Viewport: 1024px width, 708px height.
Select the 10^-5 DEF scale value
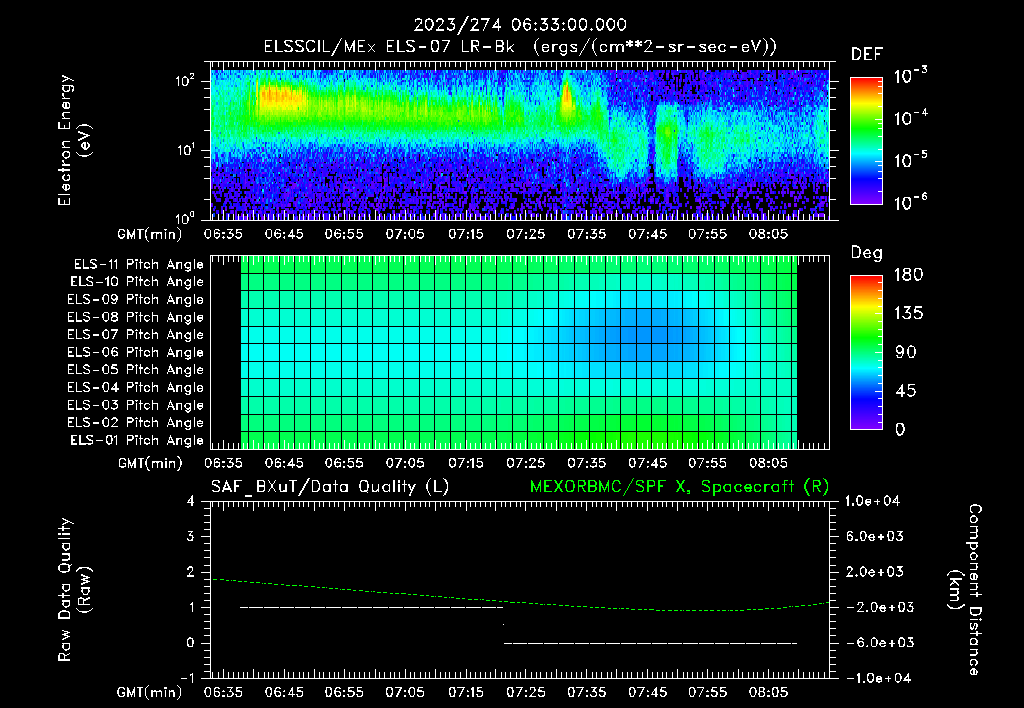[910, 159]
